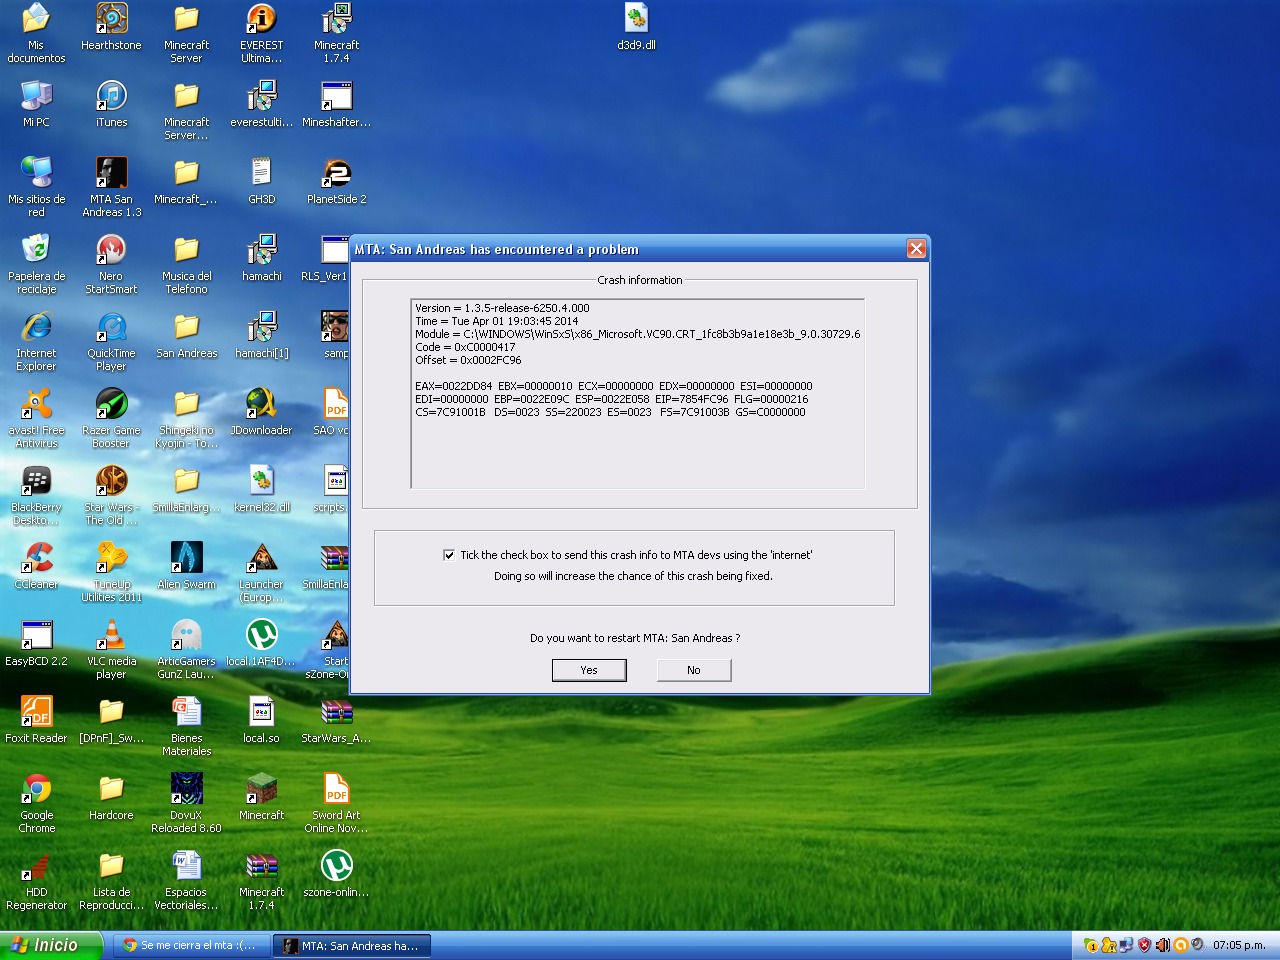
Task: Select the 'MTA: San Andreas ha...' taskbar button
Action: (352, 945)
